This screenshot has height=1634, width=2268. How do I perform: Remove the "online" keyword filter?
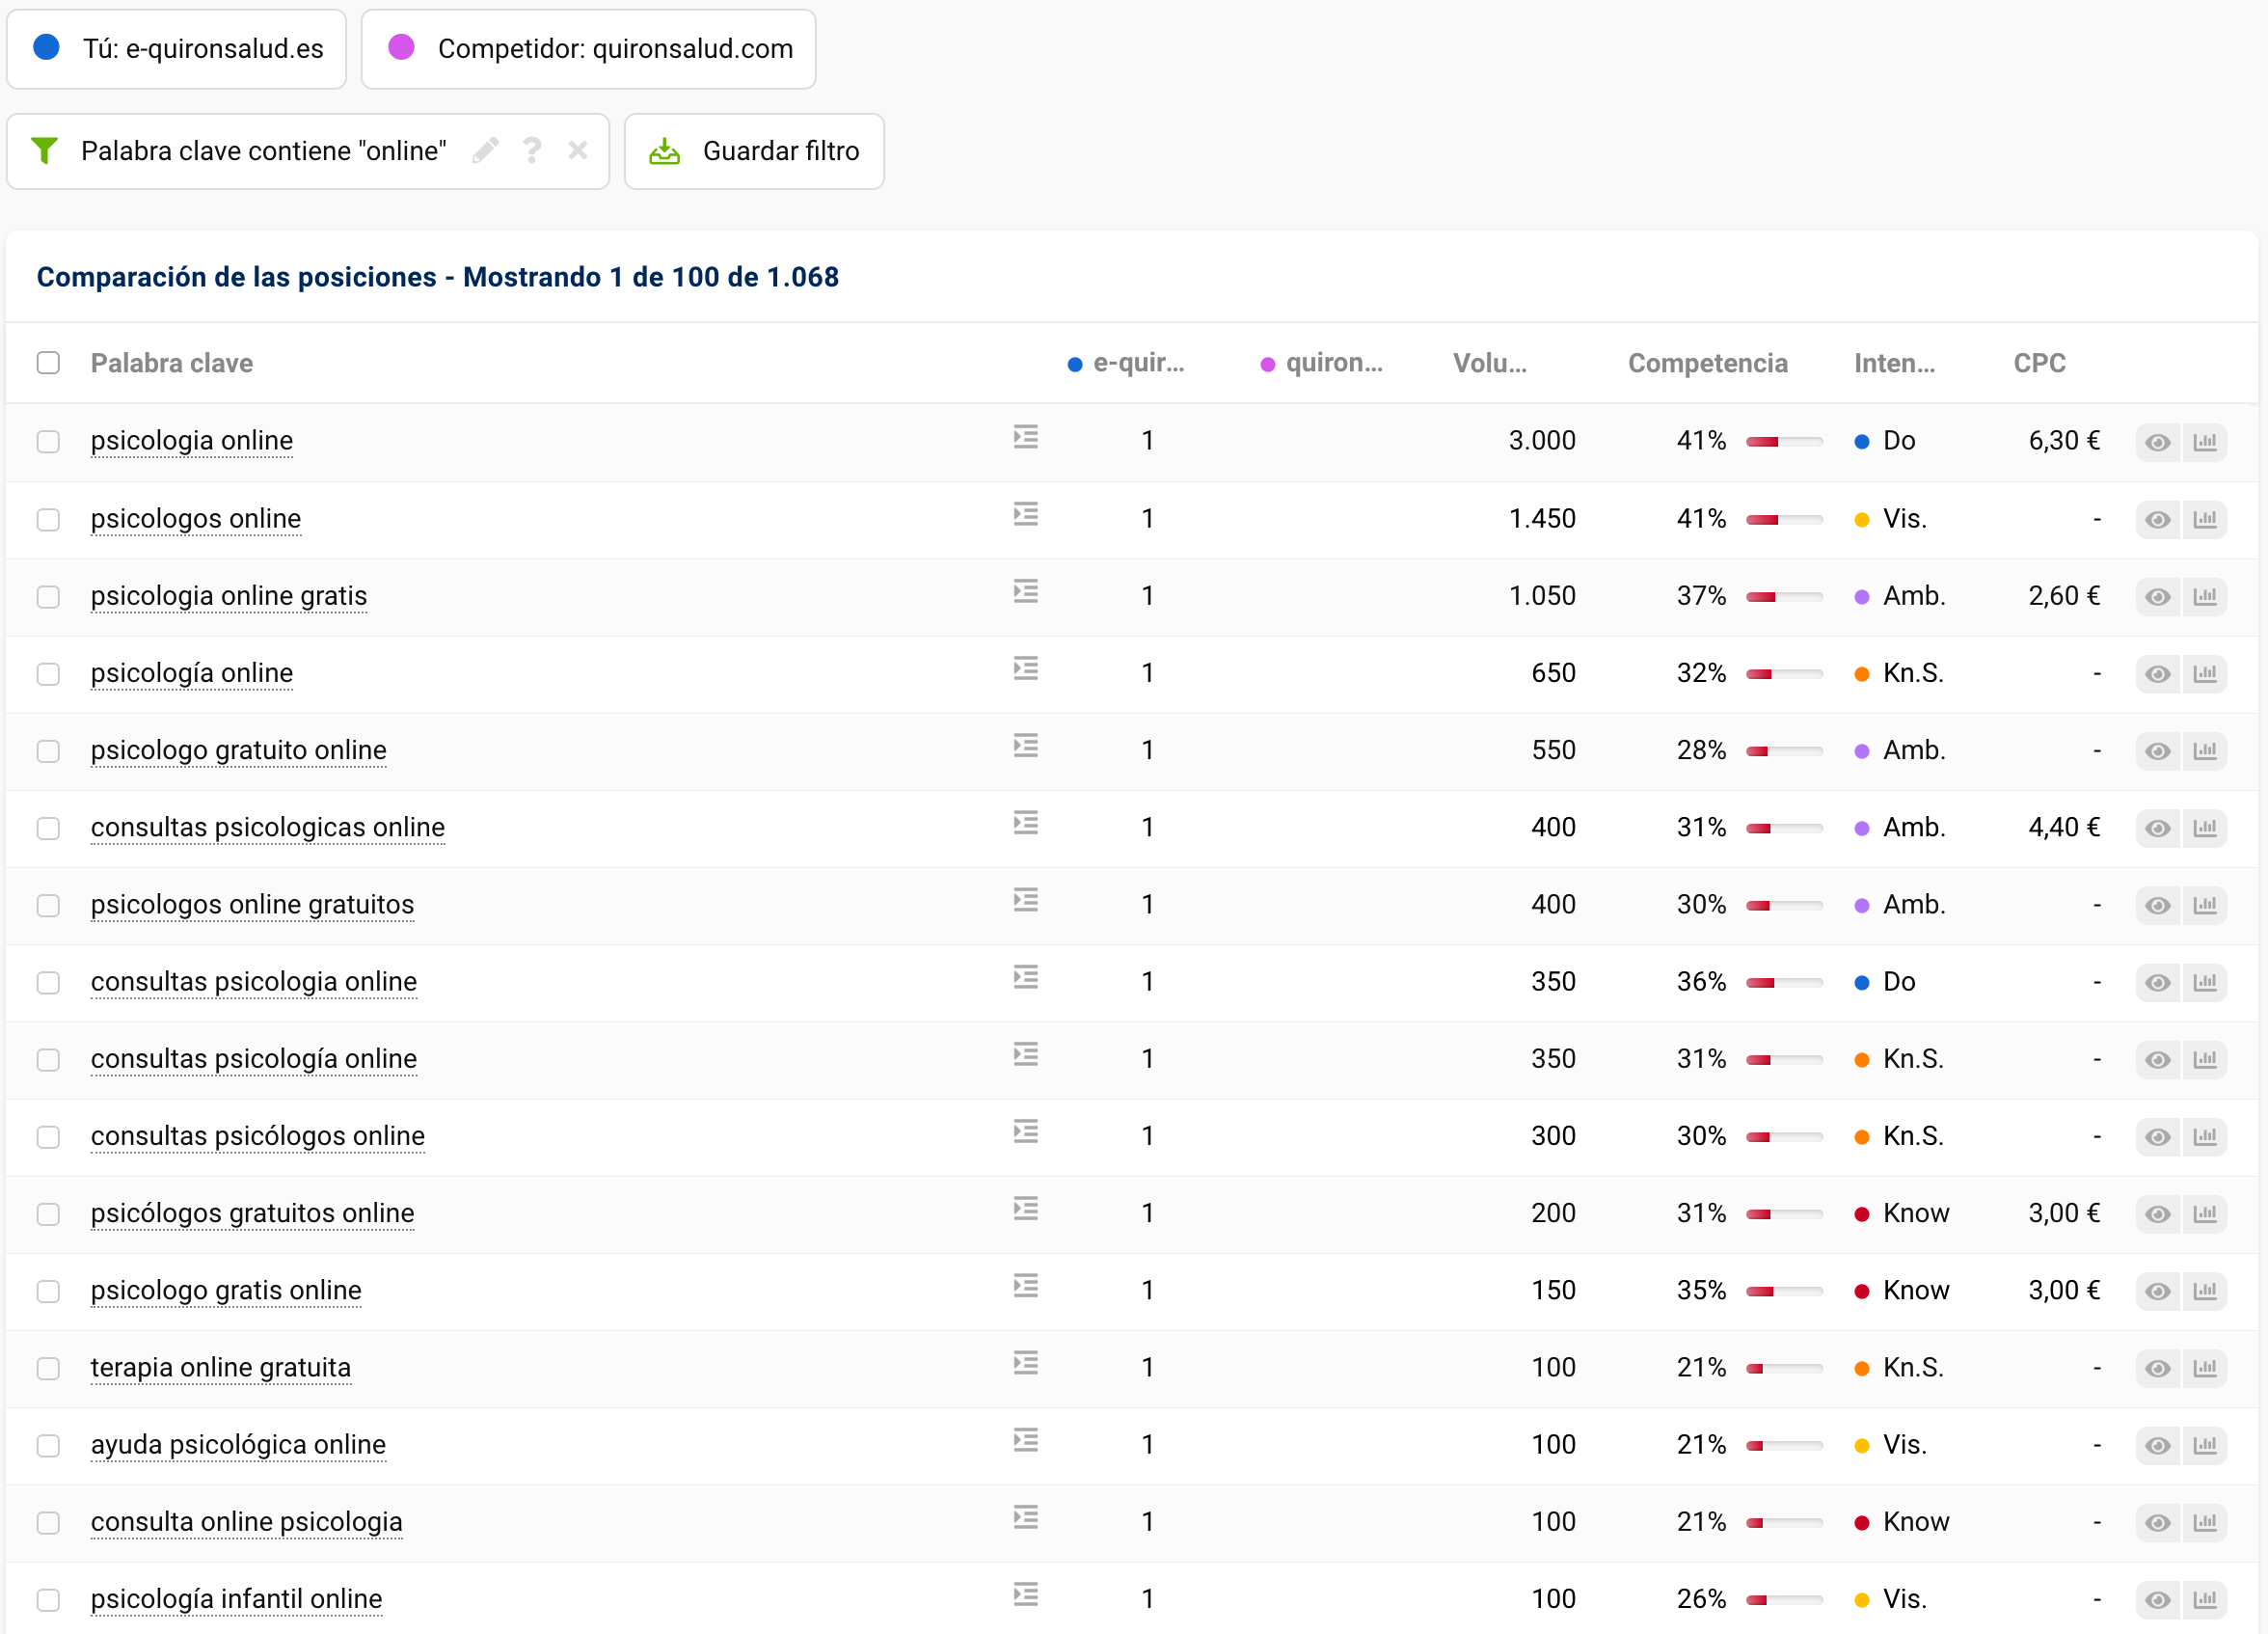pyautogui.click(x=578, y=151)
